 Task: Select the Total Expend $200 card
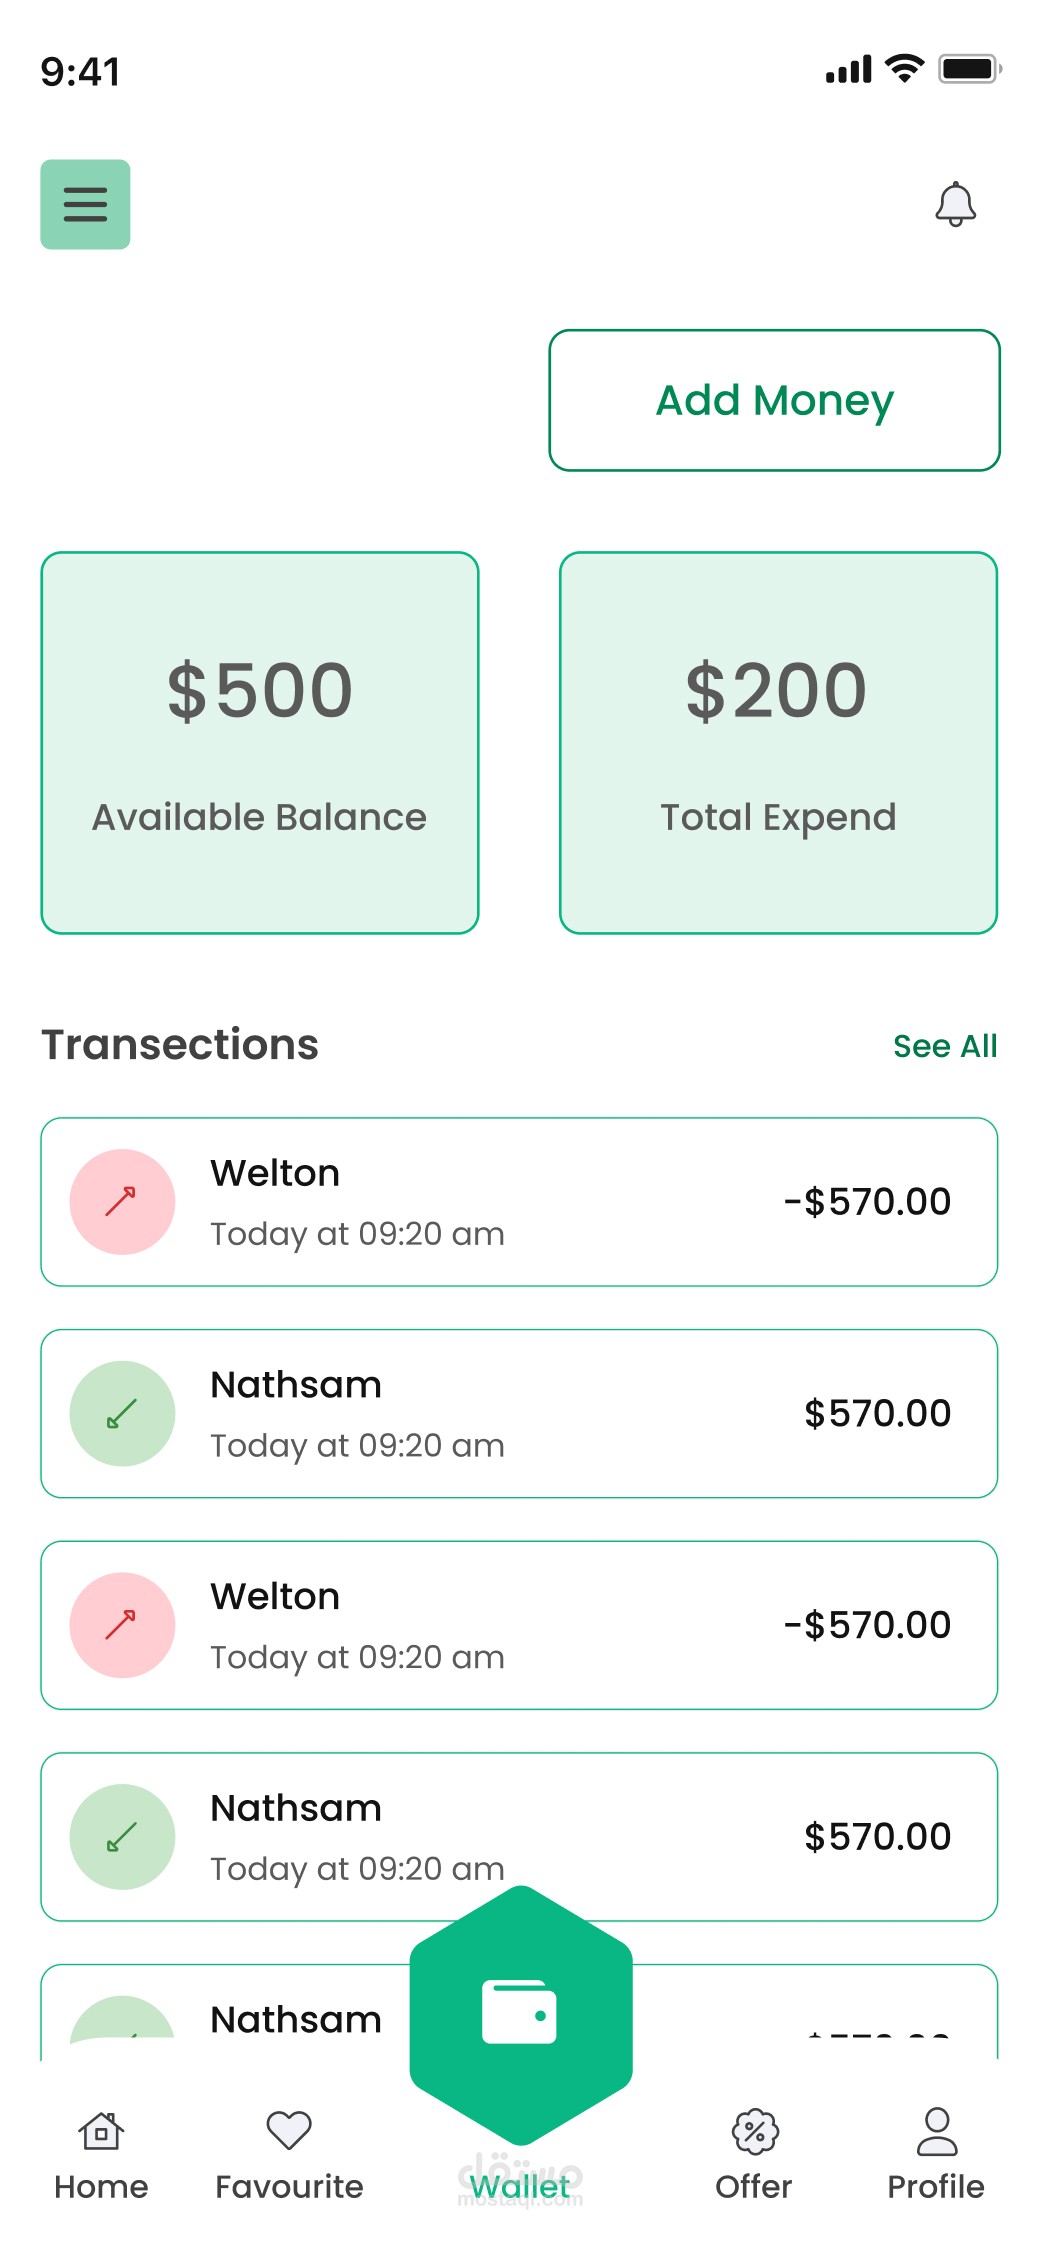click(x=779, y=743)
